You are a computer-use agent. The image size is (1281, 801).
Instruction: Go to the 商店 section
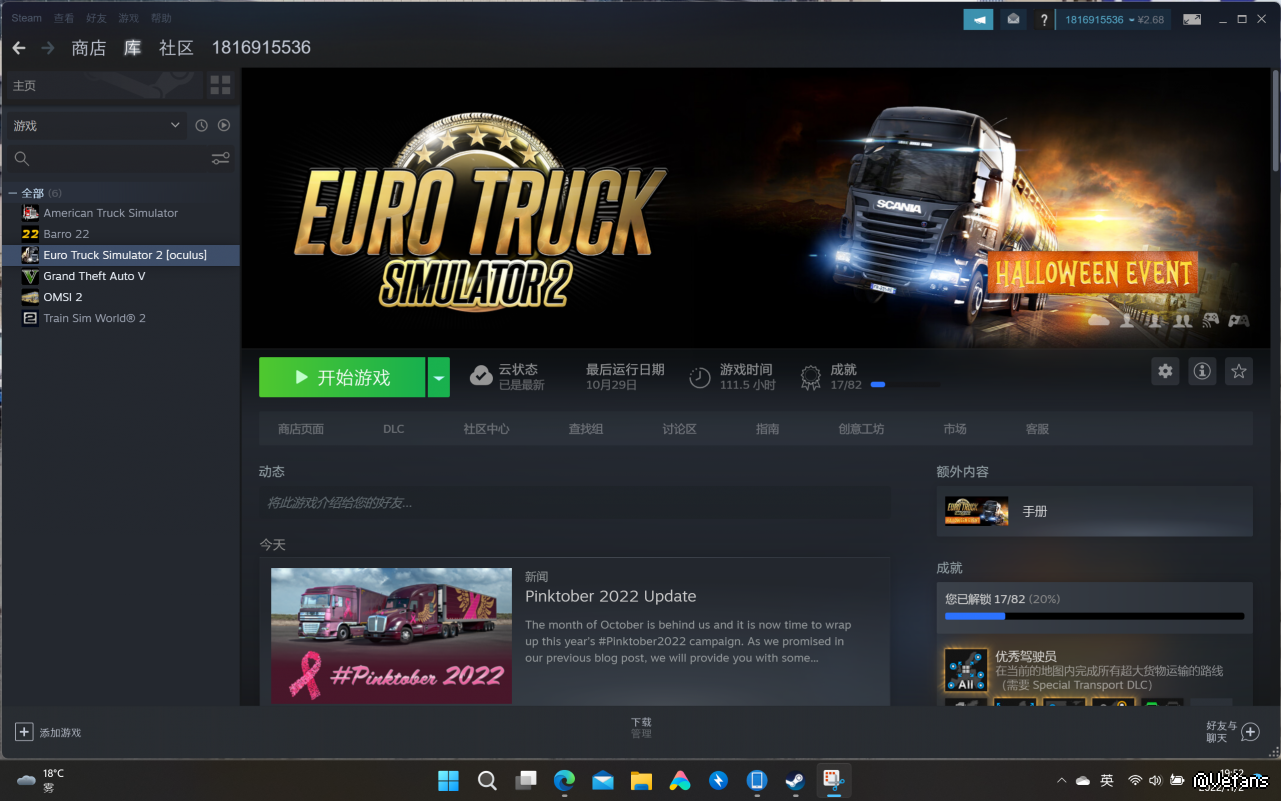tap(89, 47)
